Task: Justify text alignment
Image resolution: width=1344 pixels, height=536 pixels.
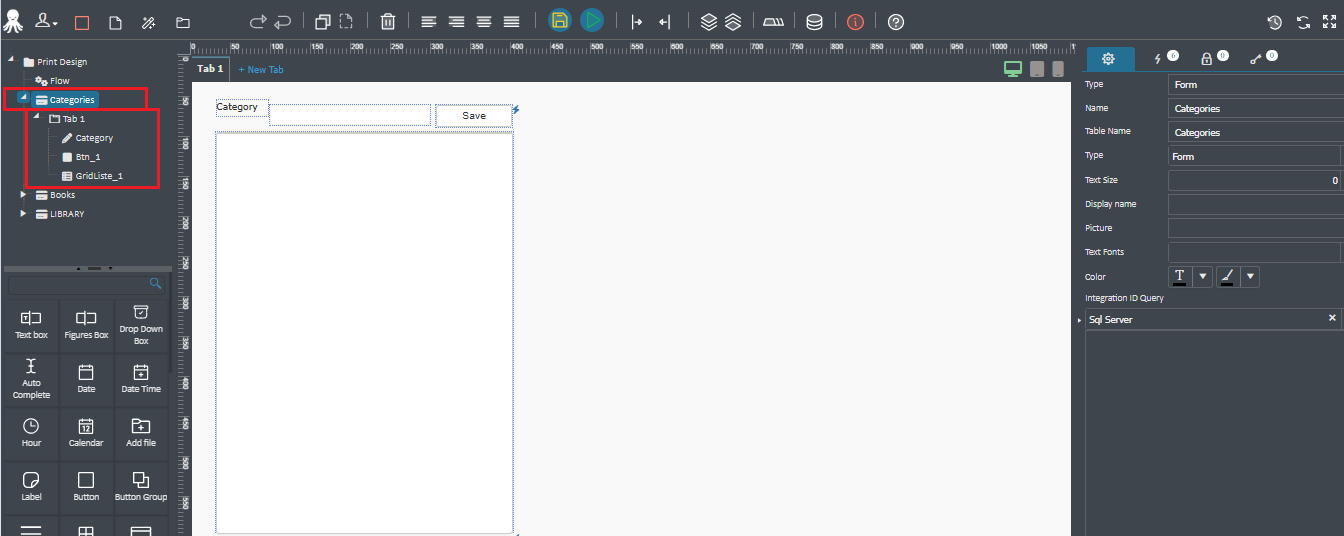Action: tap(511, 21)
